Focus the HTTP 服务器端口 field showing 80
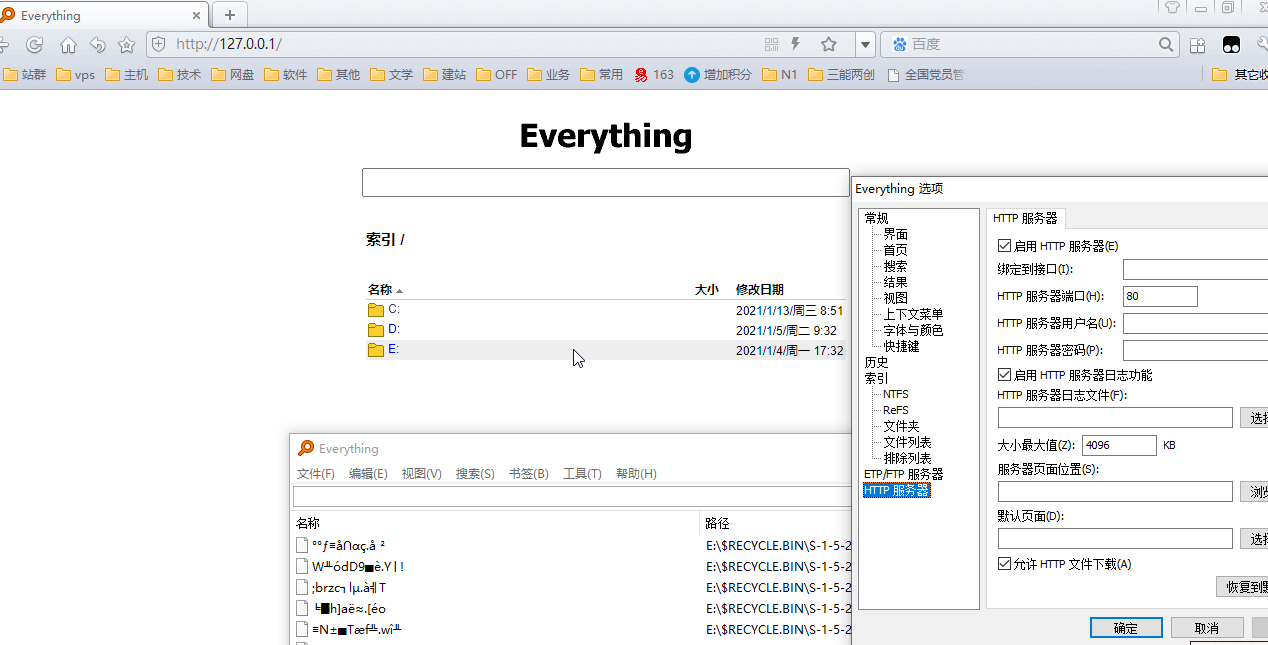 [x=1160, y=296]
